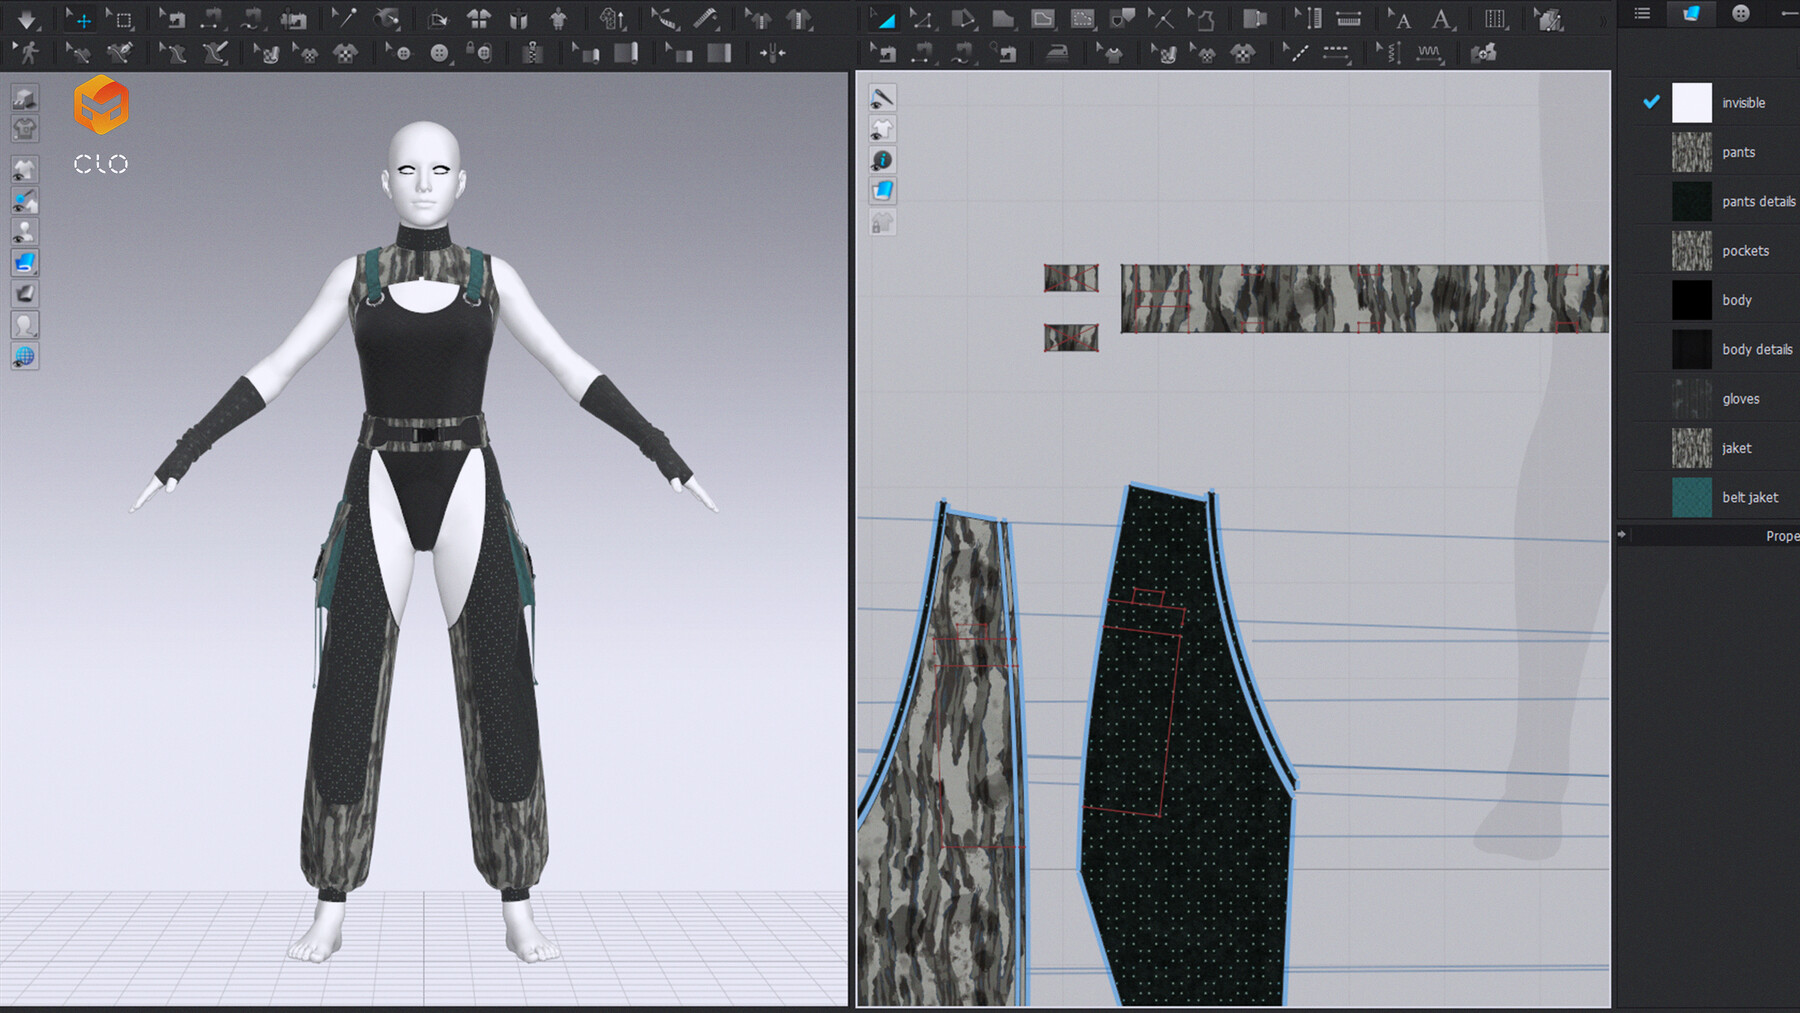Select the belt jaket teal swatch
This screenshot has width=1800, height=1013.
(x=1692, y=497)
